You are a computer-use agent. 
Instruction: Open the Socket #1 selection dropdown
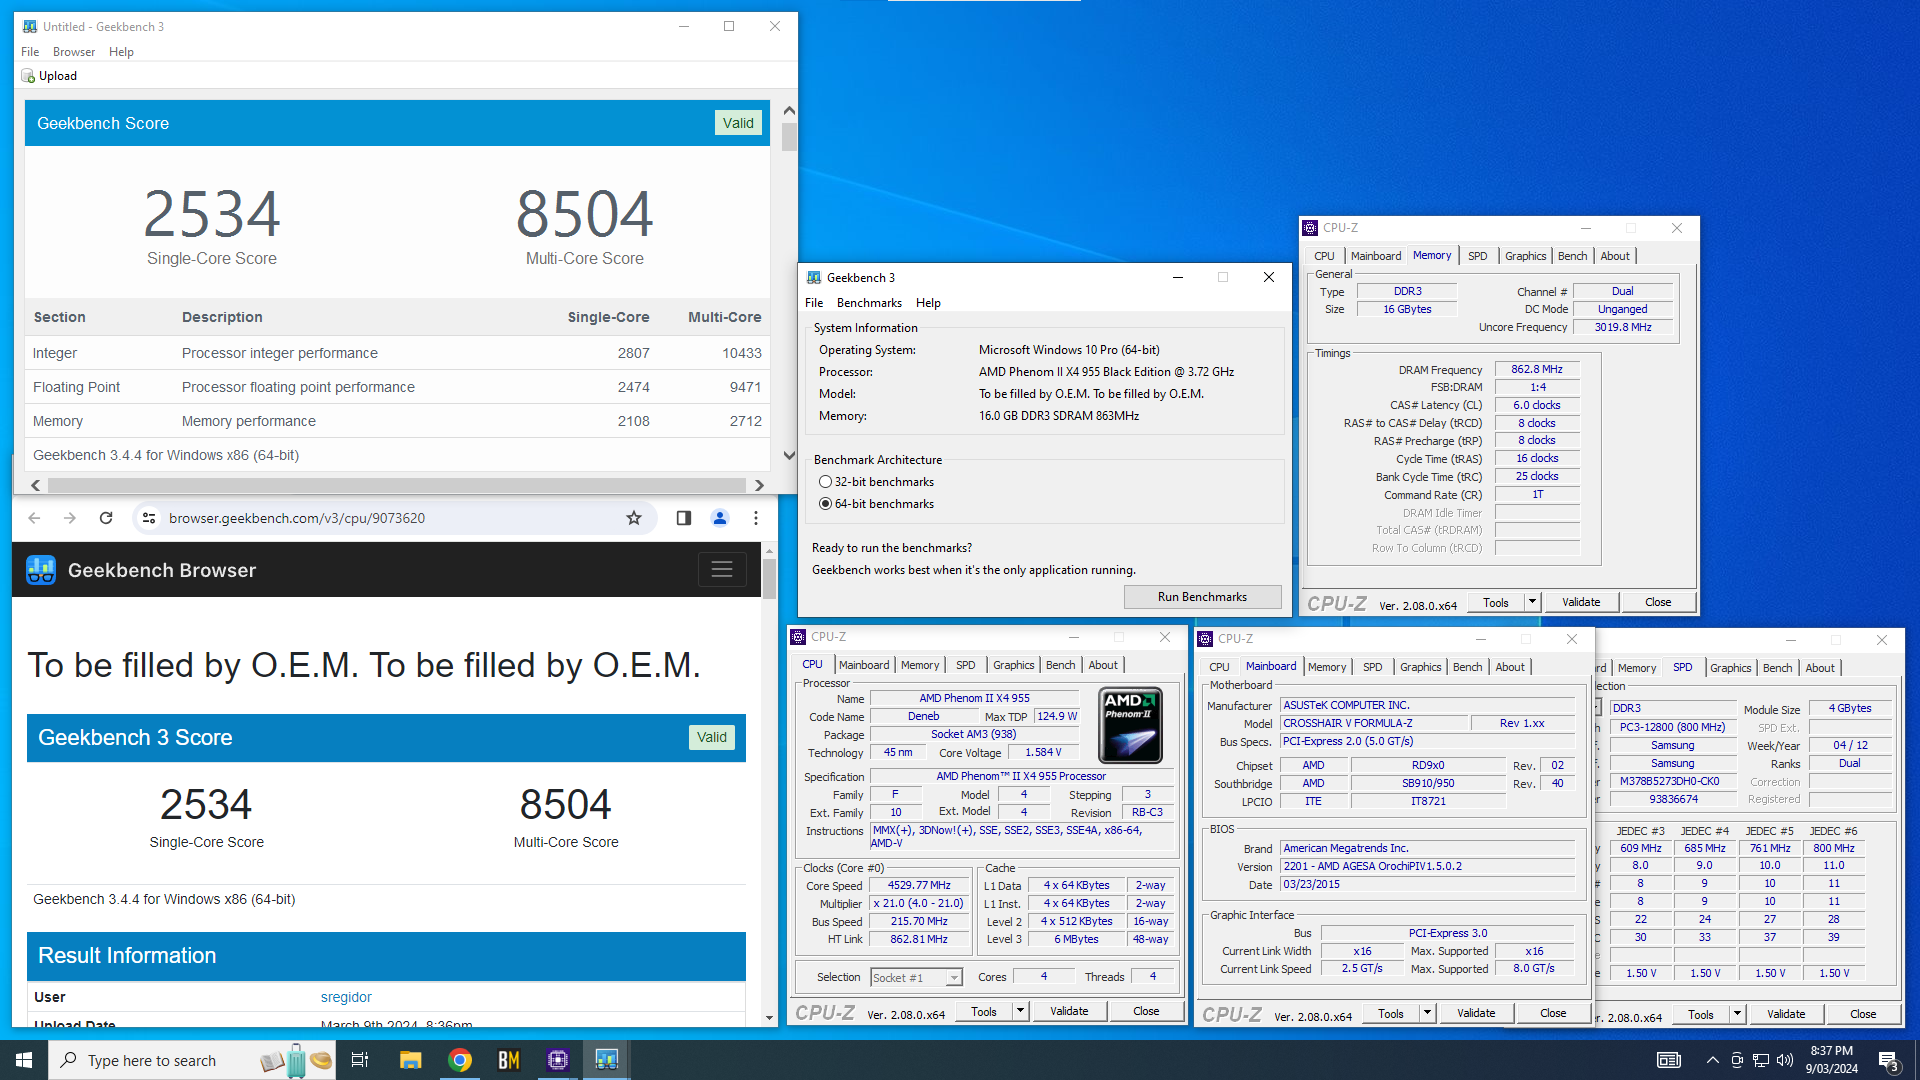tap(916, 978)
